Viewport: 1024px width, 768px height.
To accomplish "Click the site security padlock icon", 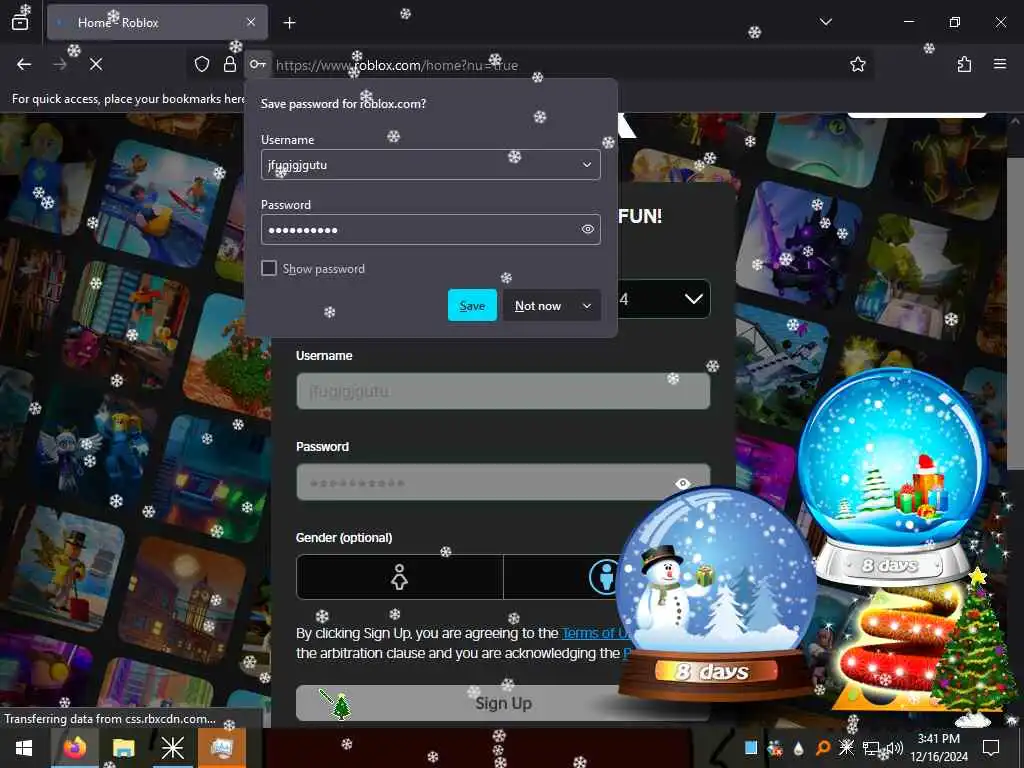I will 230,64.
